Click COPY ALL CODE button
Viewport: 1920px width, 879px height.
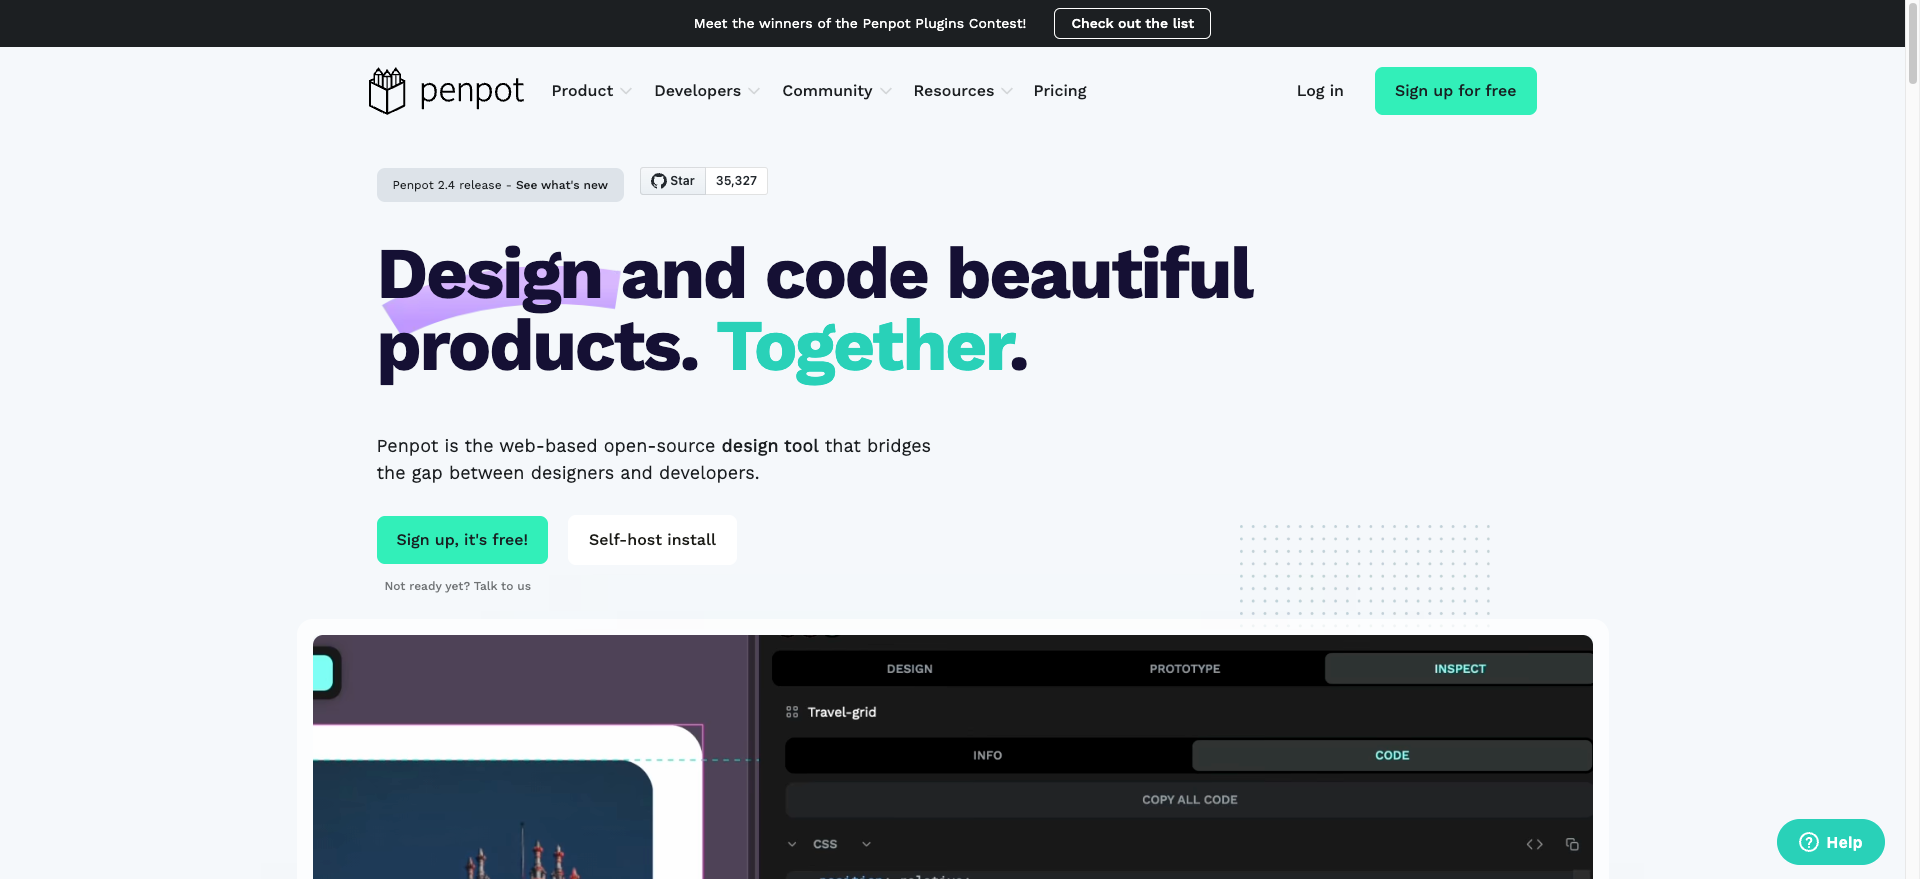[x=1189, y=800]
